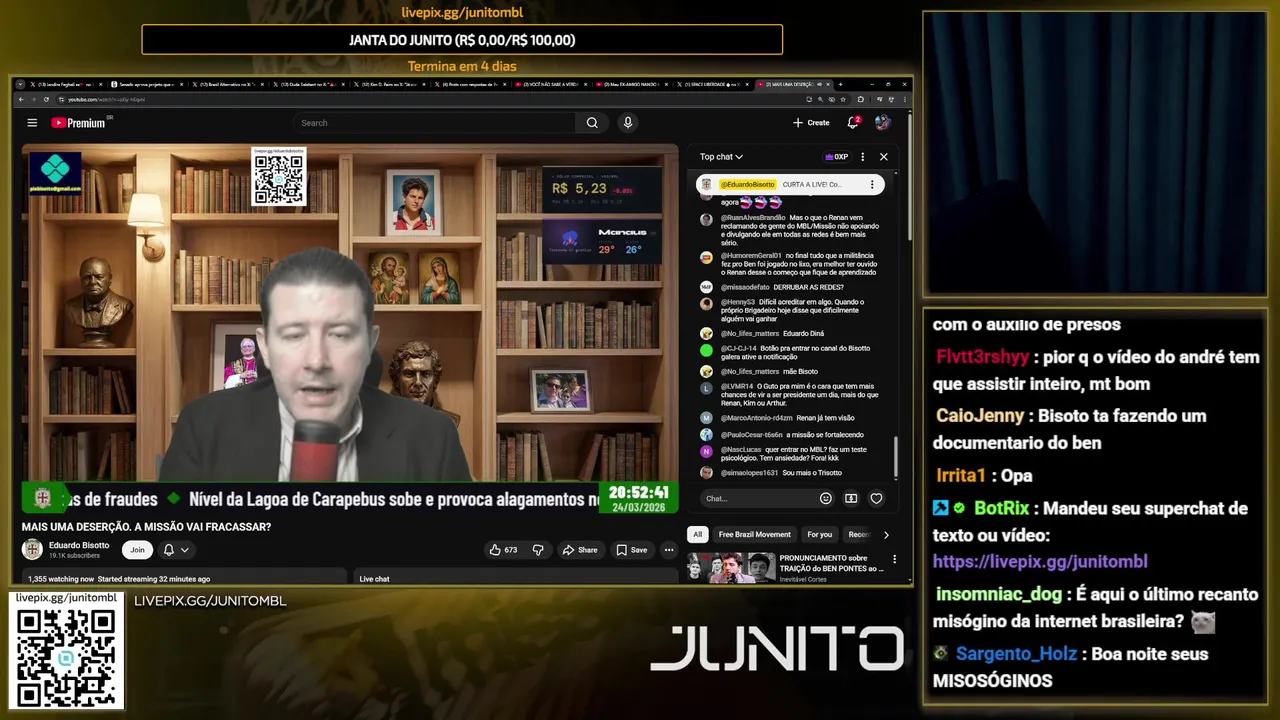Viewport: 1280px width, 720px height.
Task: Dislike the video
Action: coord(538,550)
